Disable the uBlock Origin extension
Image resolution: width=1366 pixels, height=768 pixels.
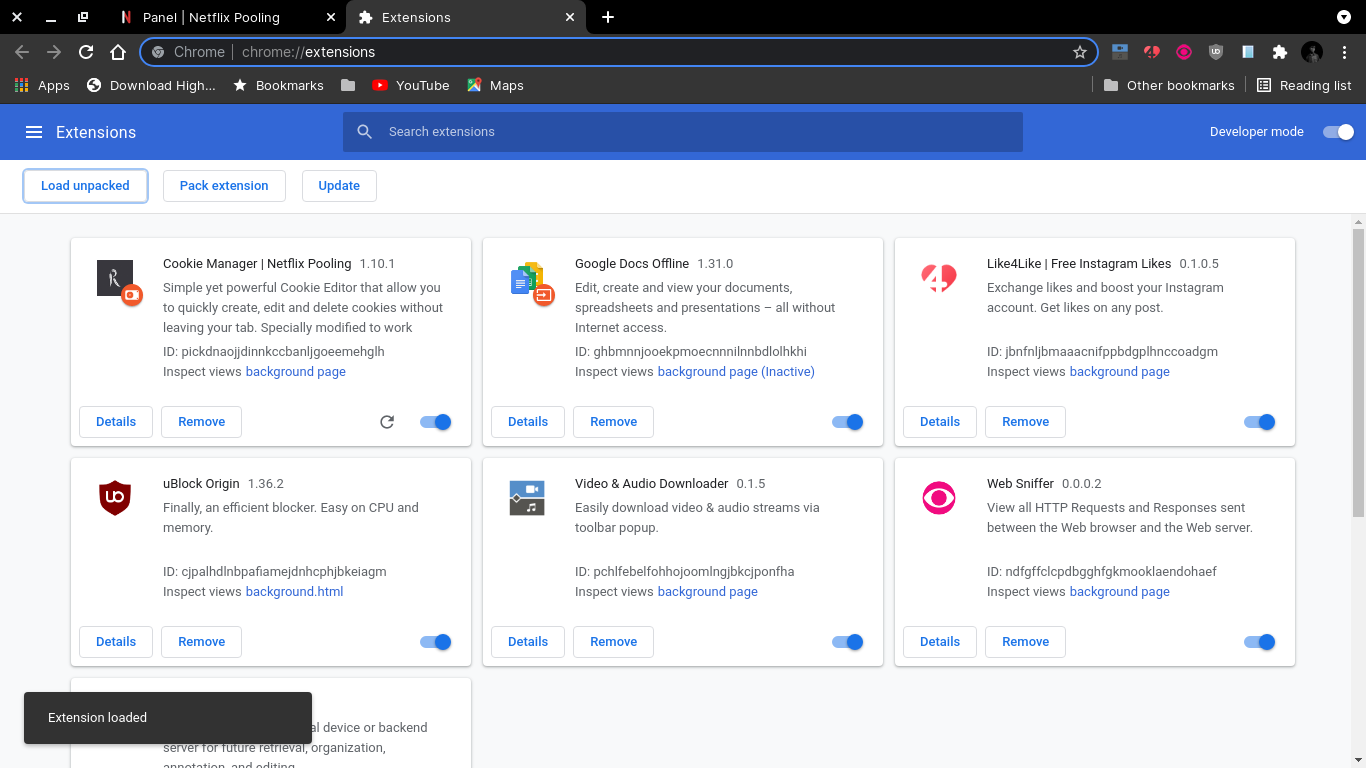tap(436, 642)
